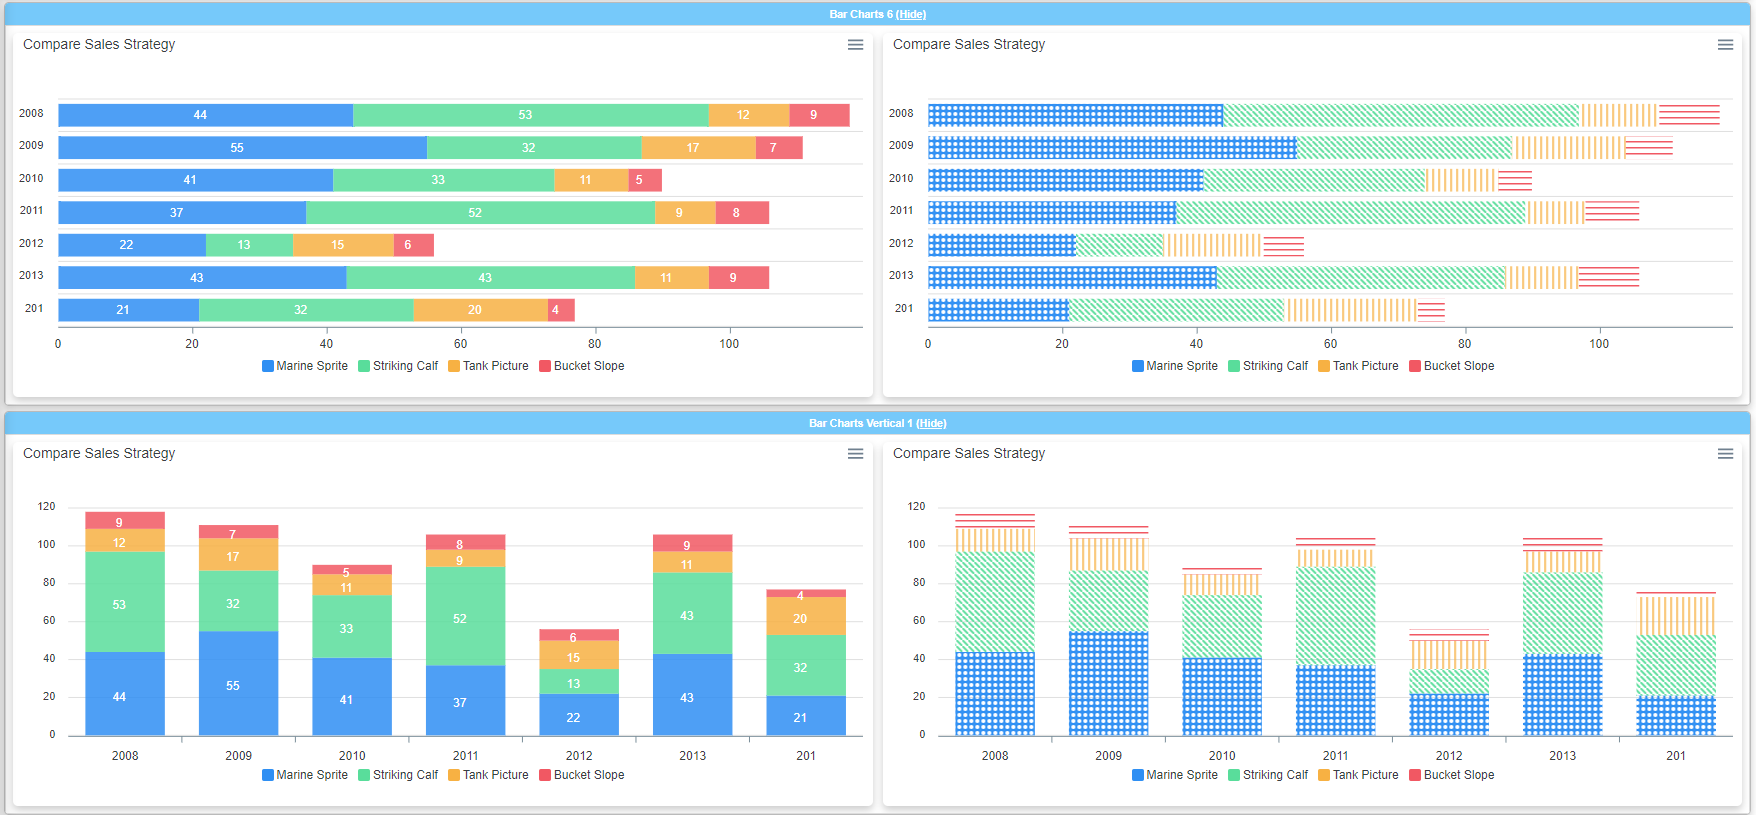
Task: Click the green 53 segment in 2008 horizontal bar
Action: pyautogui.click(x=530, y=115)
